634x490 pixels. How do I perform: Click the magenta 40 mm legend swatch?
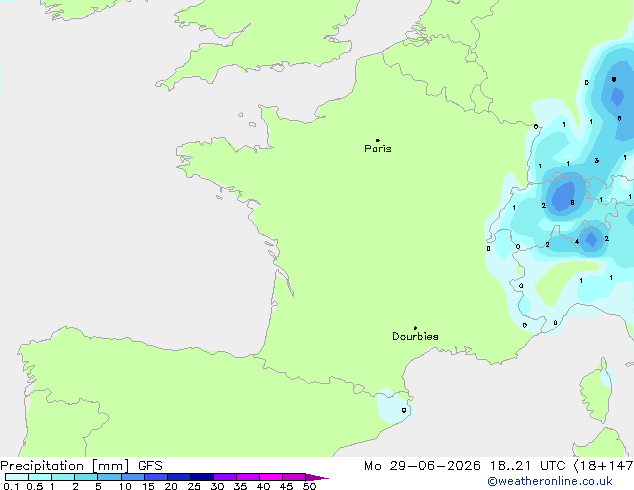pyautogui.click(x=271, y=477)
